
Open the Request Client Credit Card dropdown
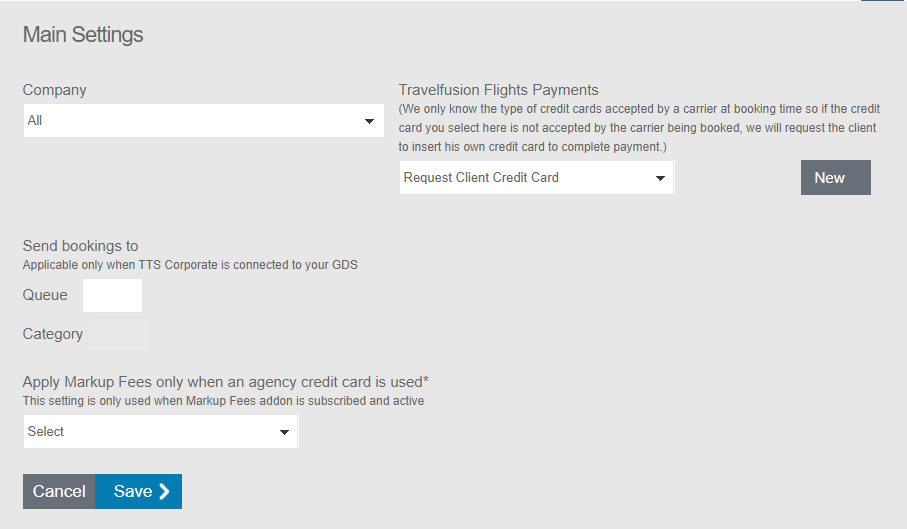[525, 178]
